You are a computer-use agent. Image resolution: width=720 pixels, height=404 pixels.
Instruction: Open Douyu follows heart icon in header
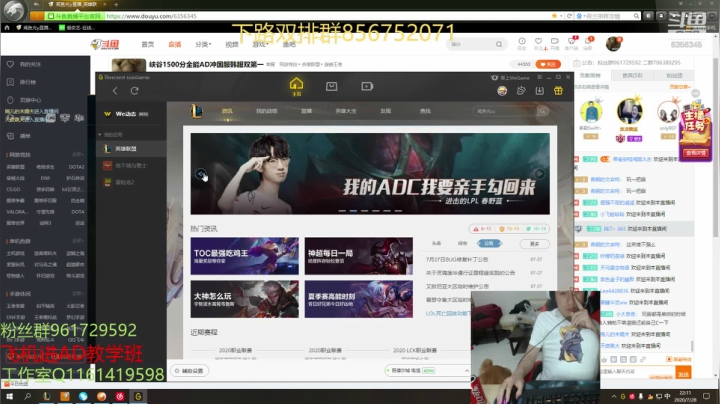[x=539, y=42]
